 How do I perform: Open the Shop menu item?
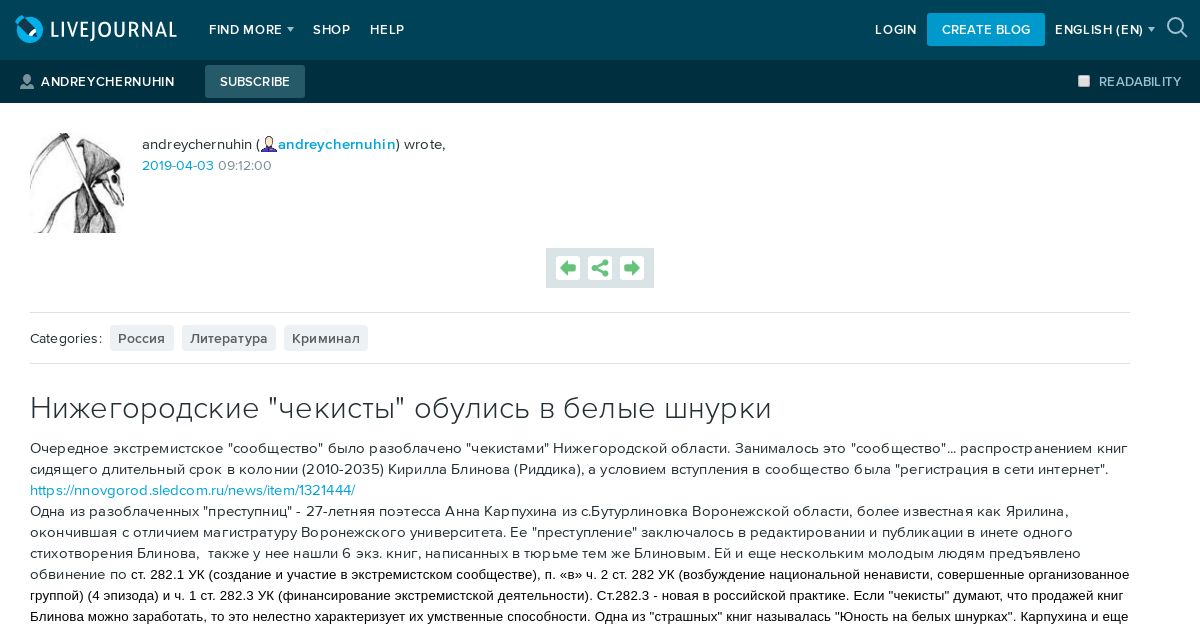coord(331,30)
